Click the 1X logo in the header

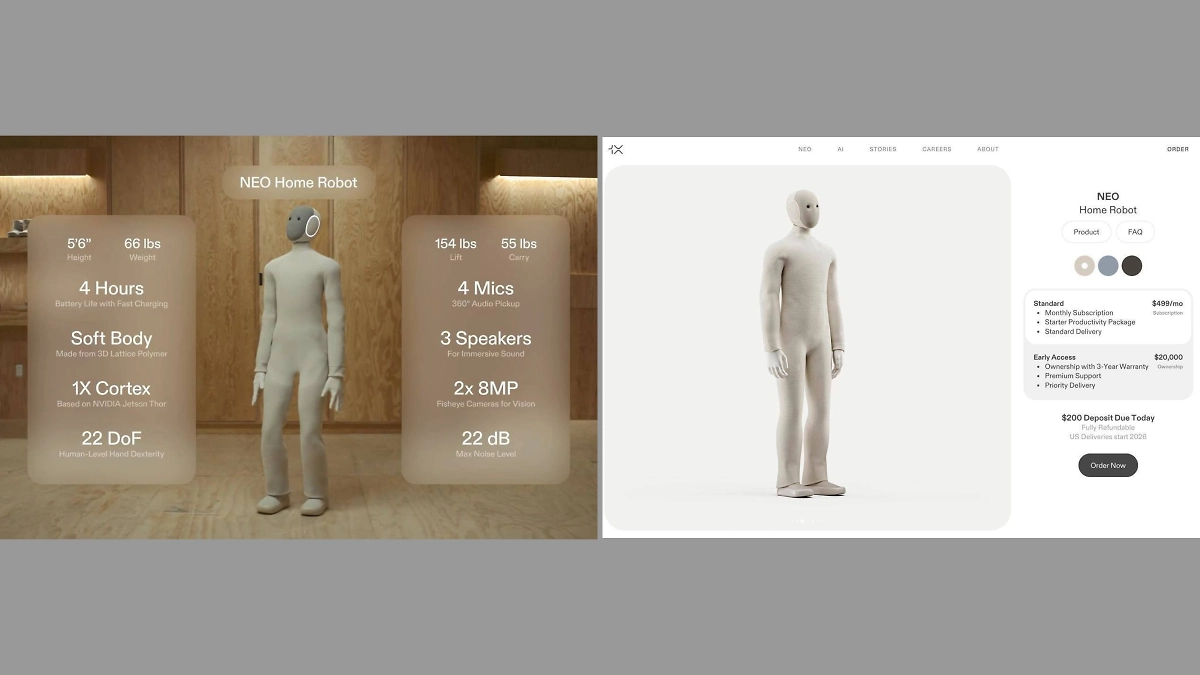click(x=616, y=149)
